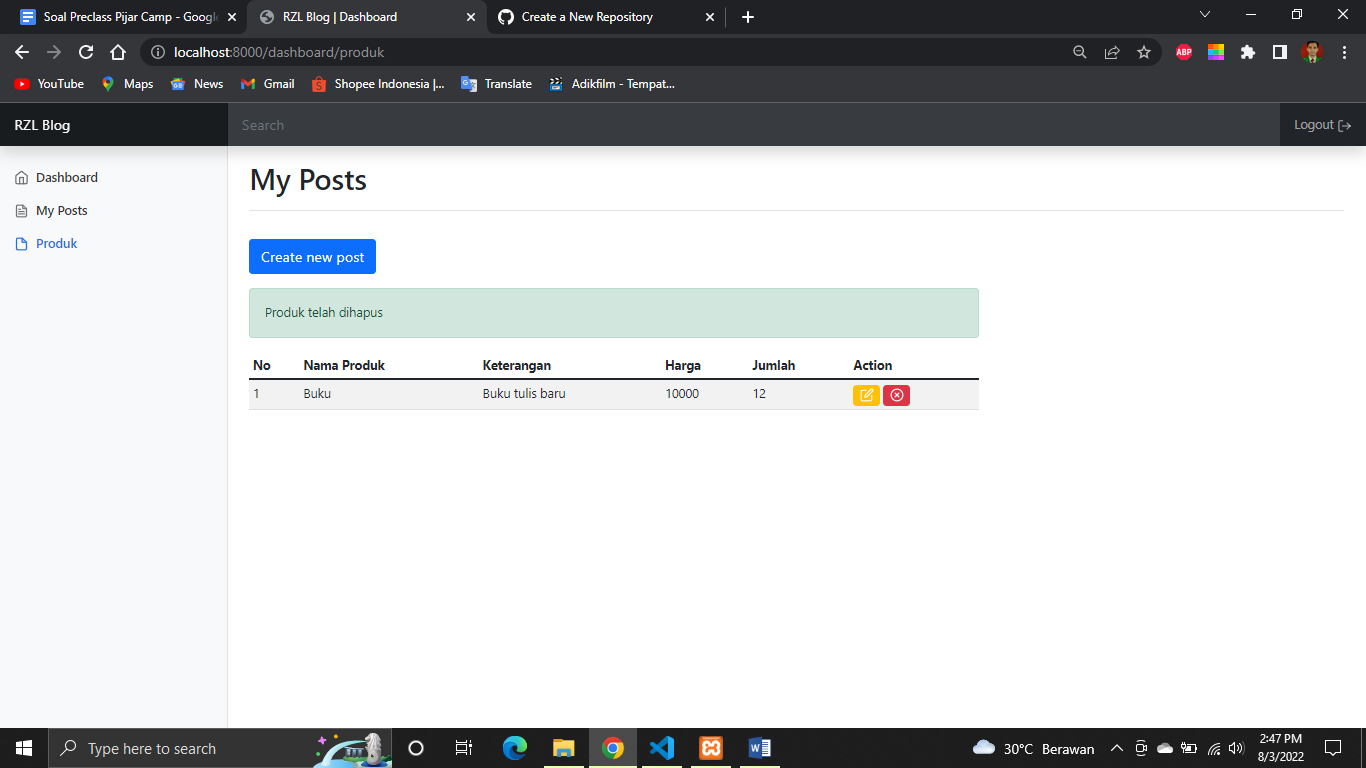The width and height of the screenshot is (1366, 768).
Task: Launch XAMPP from the taskbar
Action: [x=710, y=748]
